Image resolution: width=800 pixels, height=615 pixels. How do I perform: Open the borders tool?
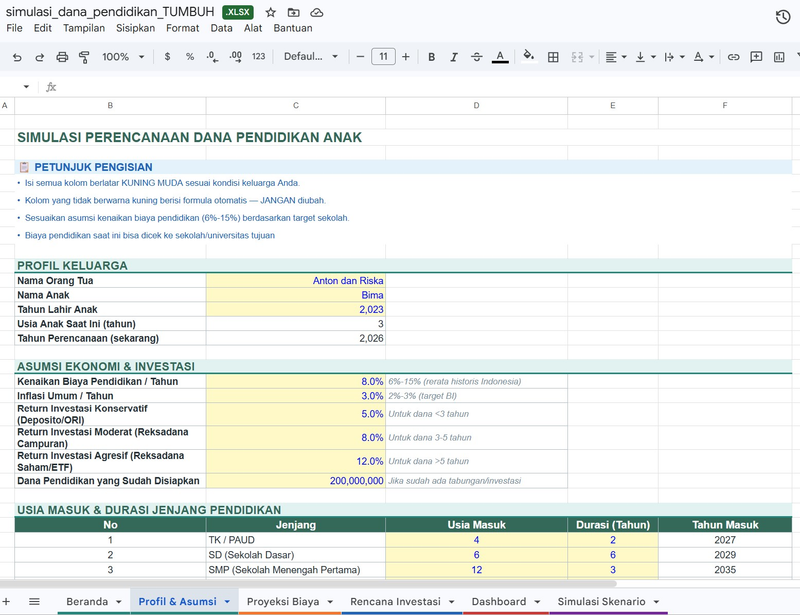[x=553, y=57]
